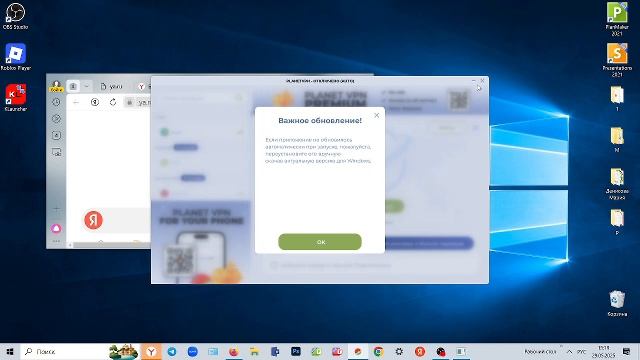640x360 pixels.
Task: Switch the input language indicator РУС
Action: click(x=581, y=351)
